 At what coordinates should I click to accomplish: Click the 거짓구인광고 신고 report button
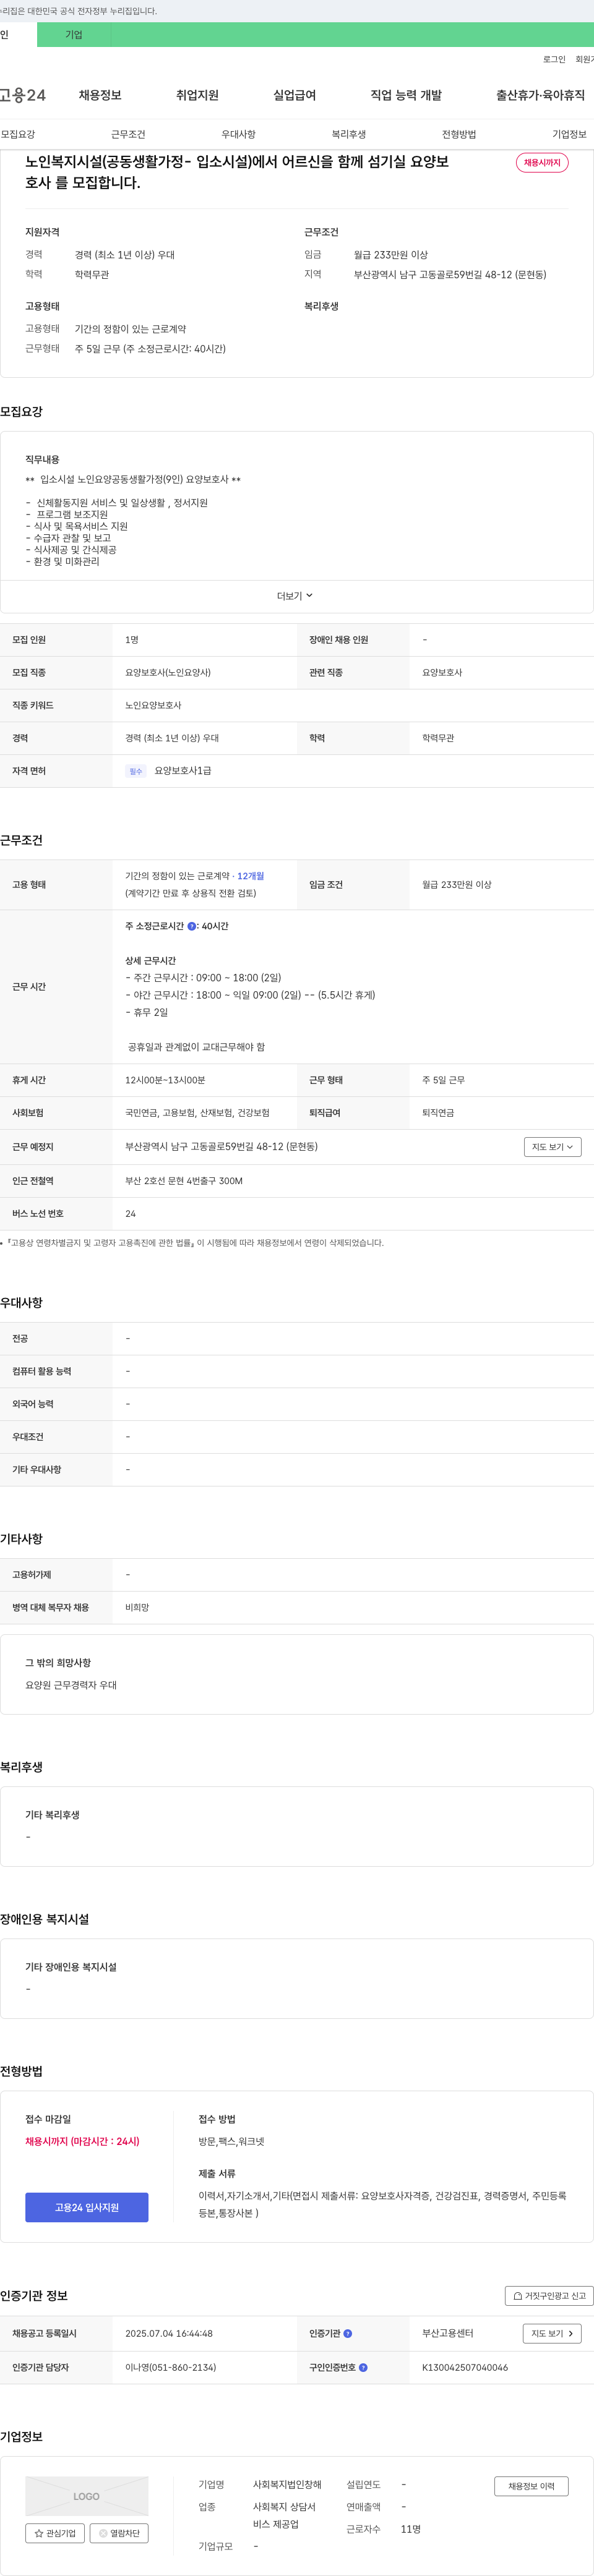[x=549, y=2296]
